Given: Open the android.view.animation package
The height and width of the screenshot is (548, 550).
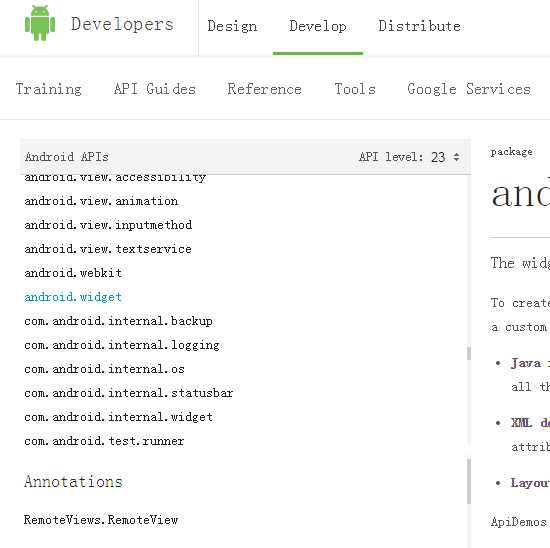Looking at the screenshot, I should 101,201.
